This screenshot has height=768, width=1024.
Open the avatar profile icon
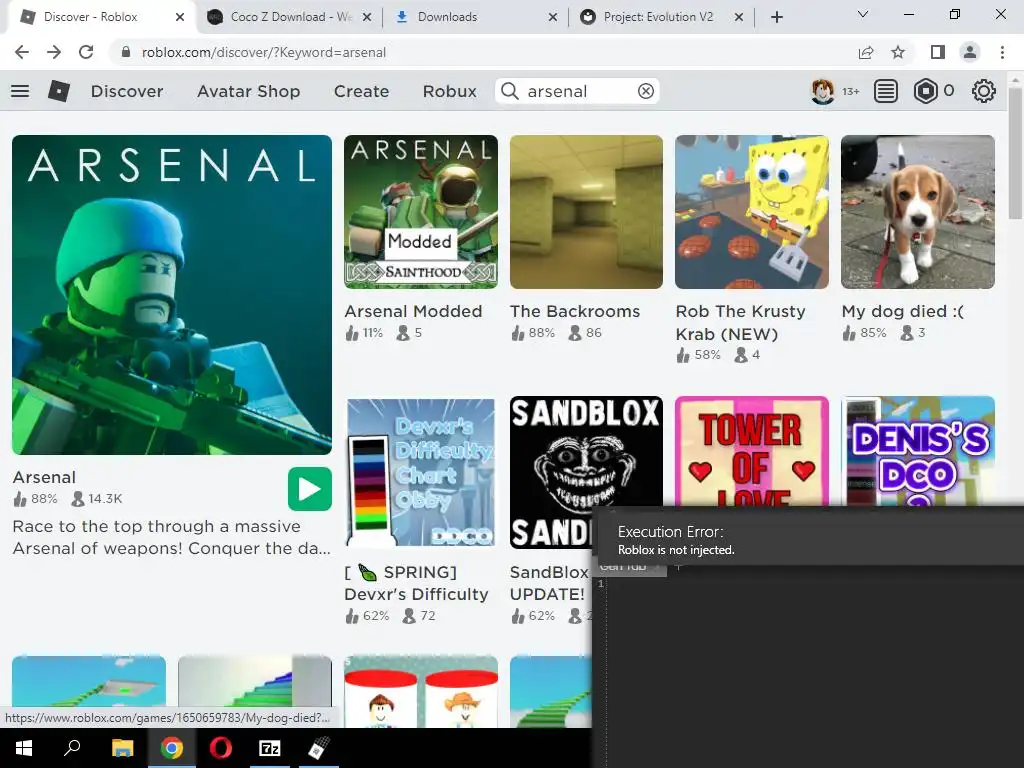pos(822,91)
